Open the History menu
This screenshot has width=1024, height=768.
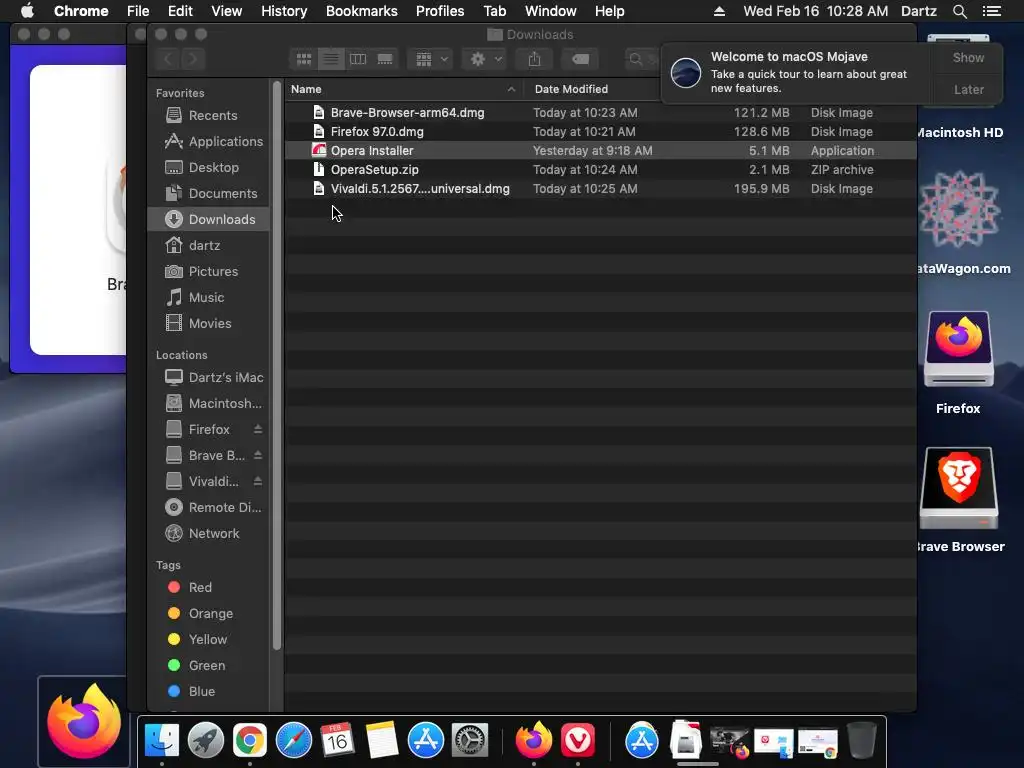click(x=284, y=11)
